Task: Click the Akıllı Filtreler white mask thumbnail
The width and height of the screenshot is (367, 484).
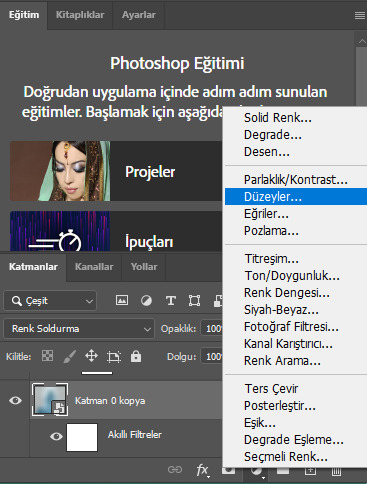Action: tap(82, 437)
